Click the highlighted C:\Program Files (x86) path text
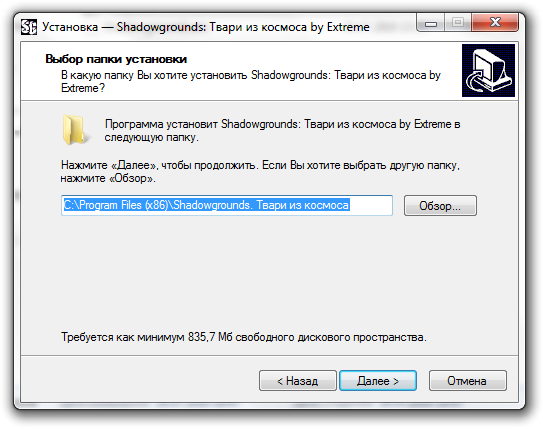Viewport: 543px width, 429px height. click(206, 205)
